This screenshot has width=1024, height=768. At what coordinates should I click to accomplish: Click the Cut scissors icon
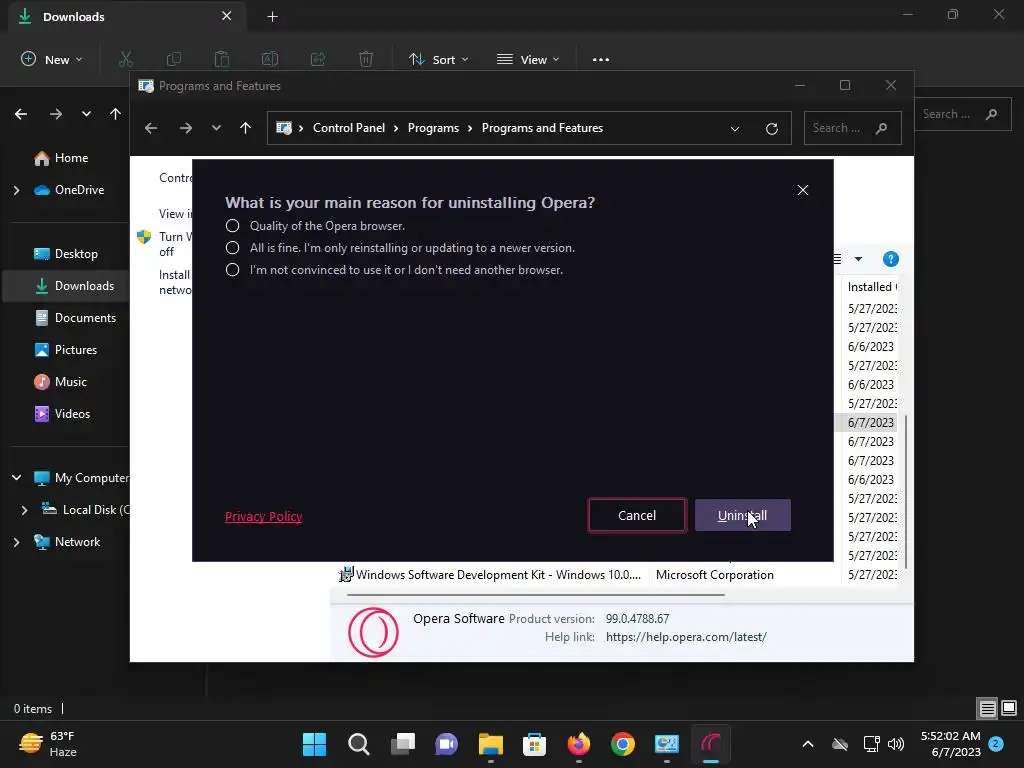[x=126, y=59]
